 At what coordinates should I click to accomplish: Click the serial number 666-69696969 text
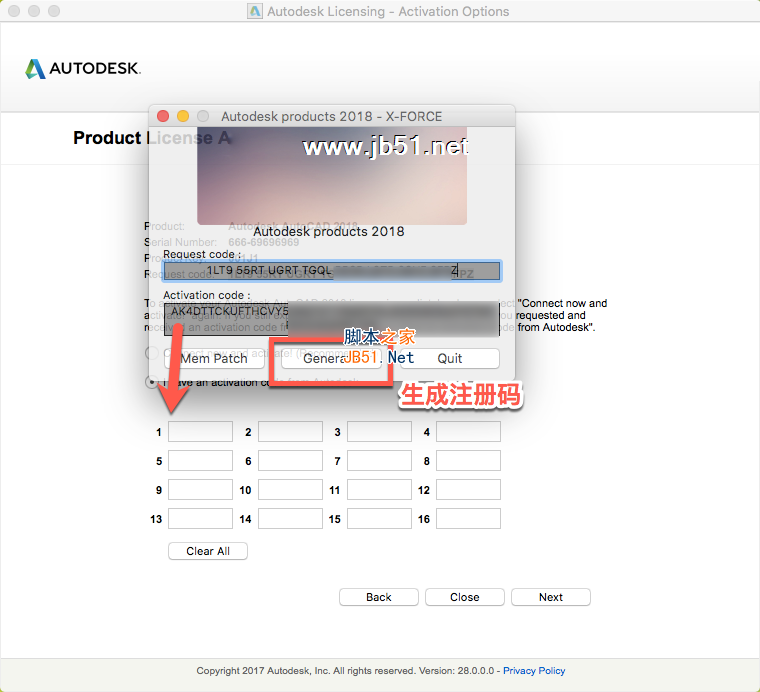tap(264, 242)
